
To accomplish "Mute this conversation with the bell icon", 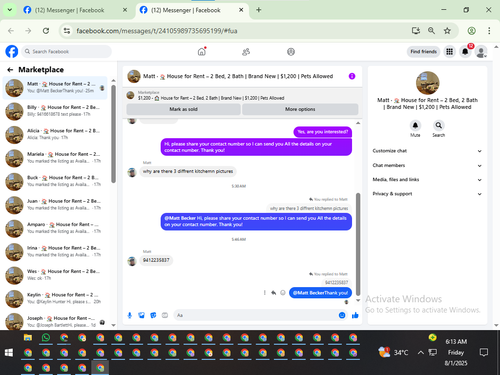I will pyautogui.click(x=415, y=125).
